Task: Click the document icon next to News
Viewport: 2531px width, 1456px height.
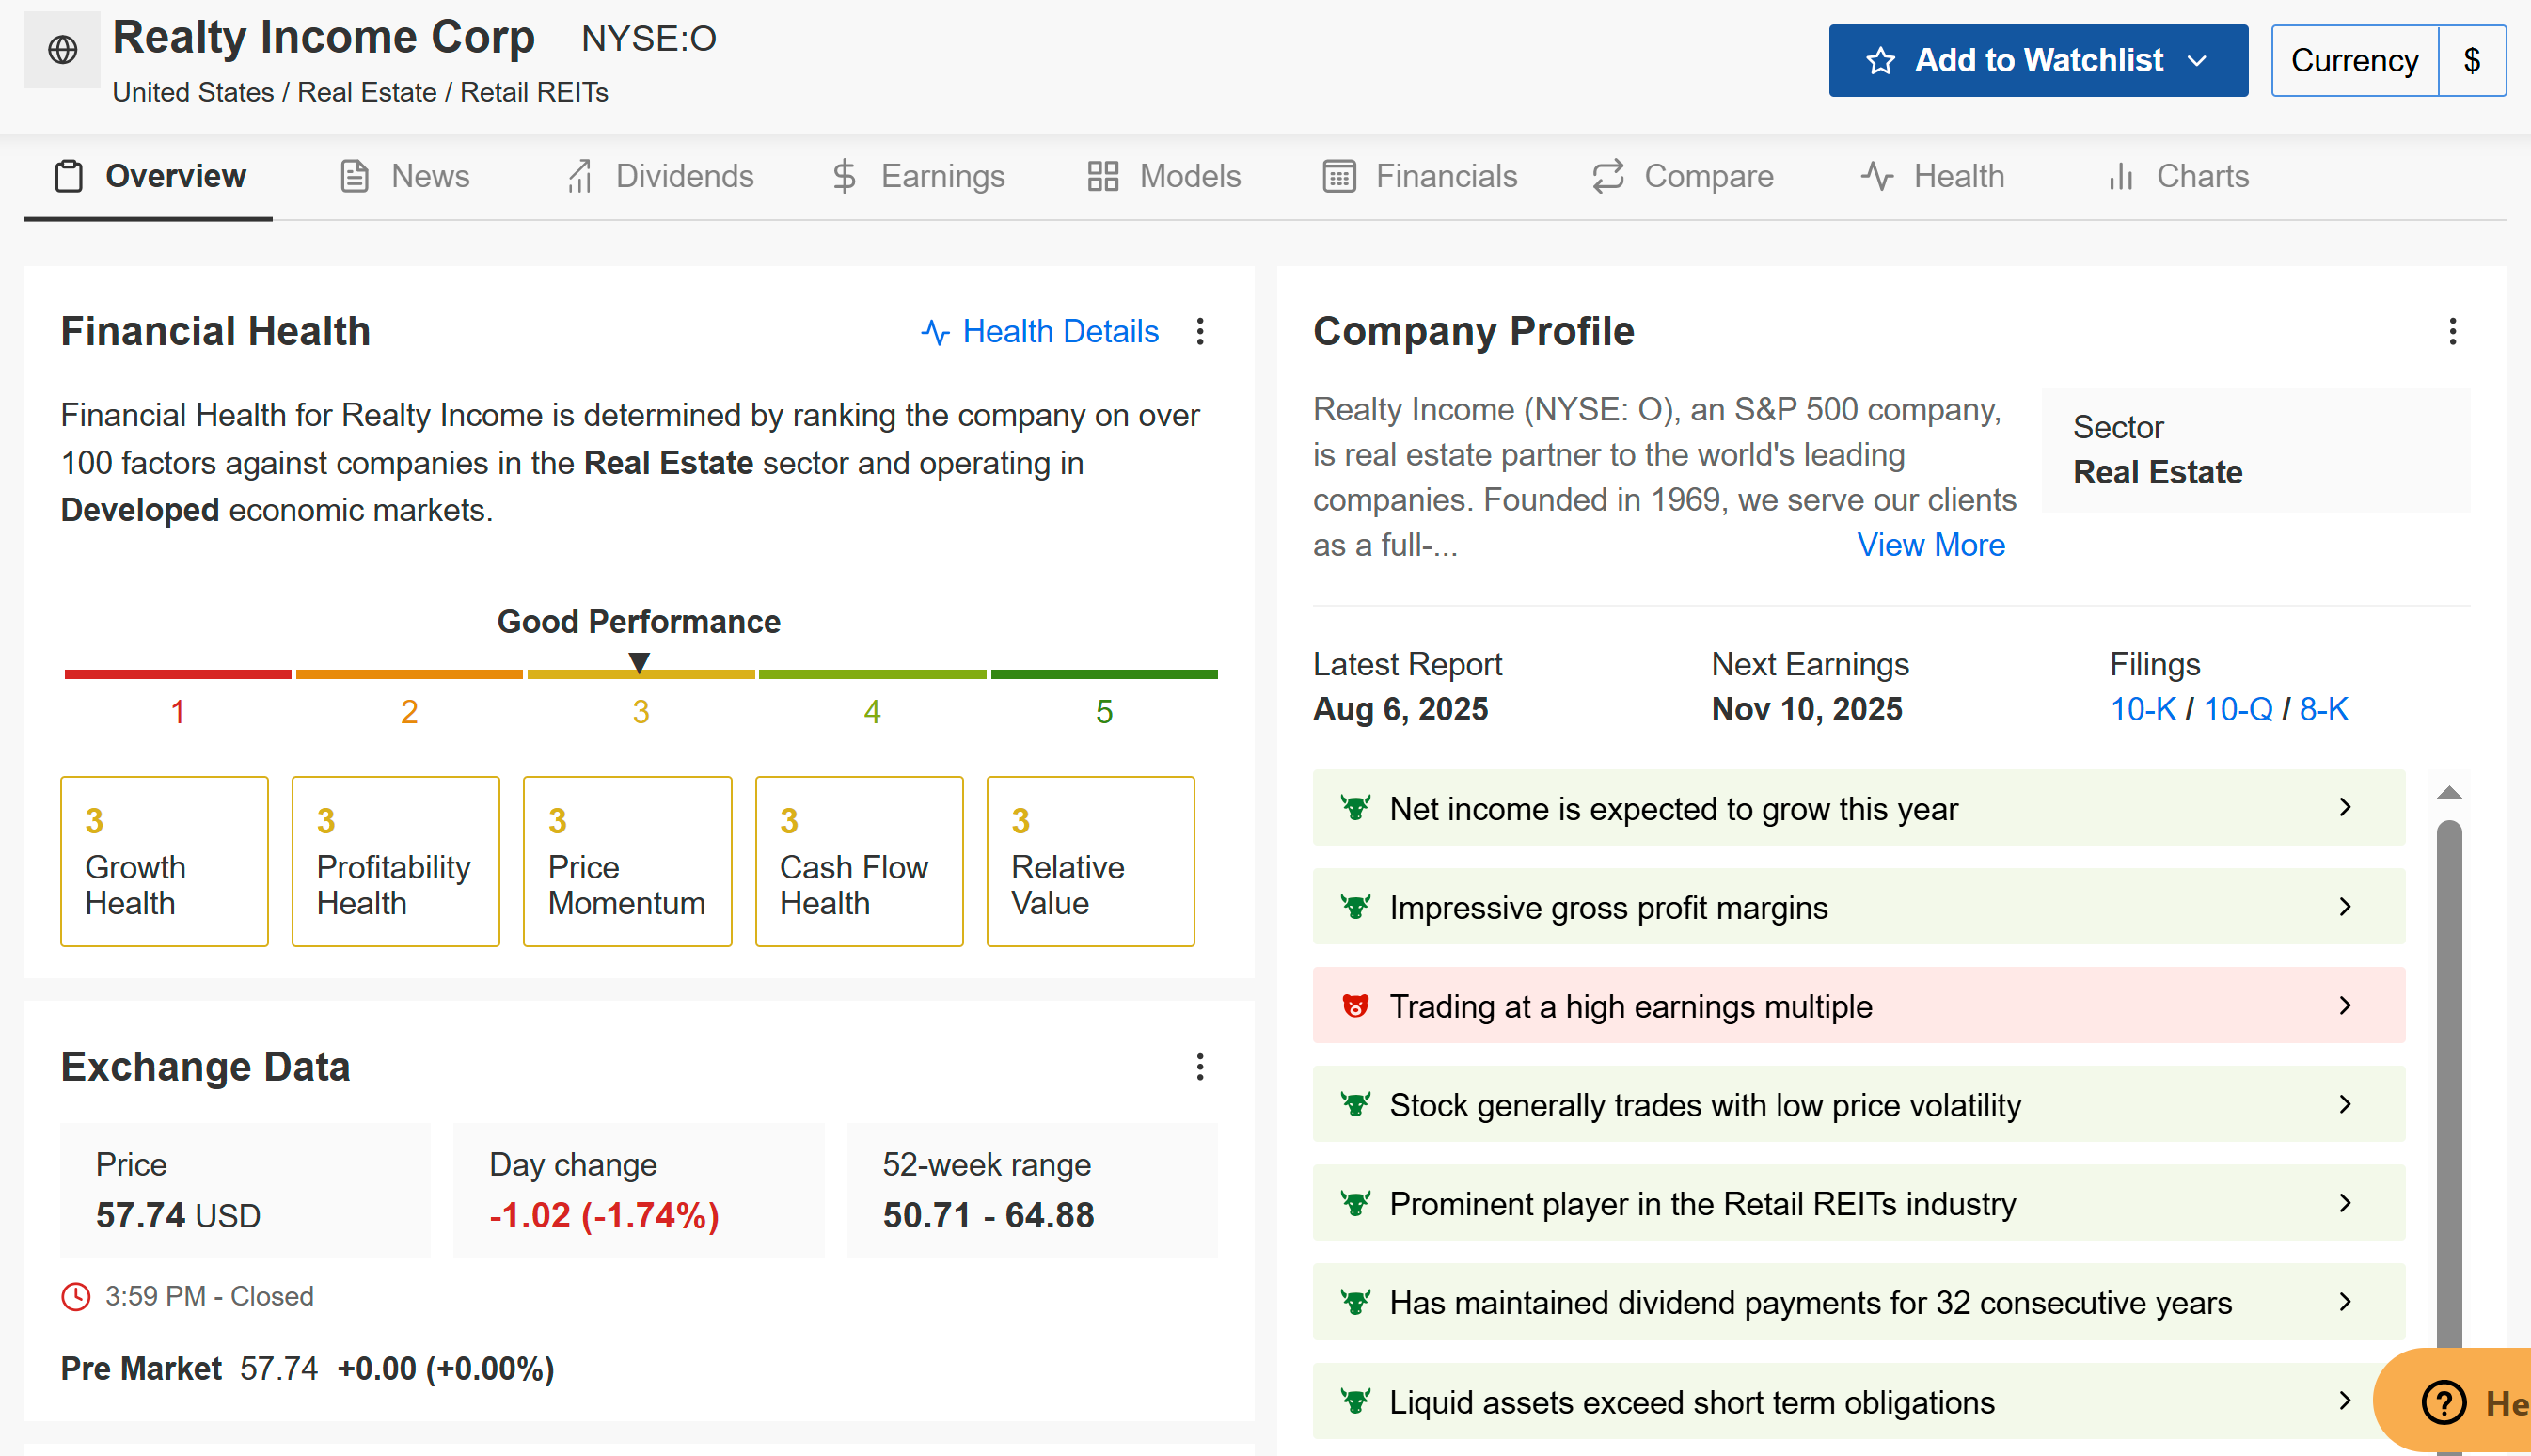Action: (355, 176)
